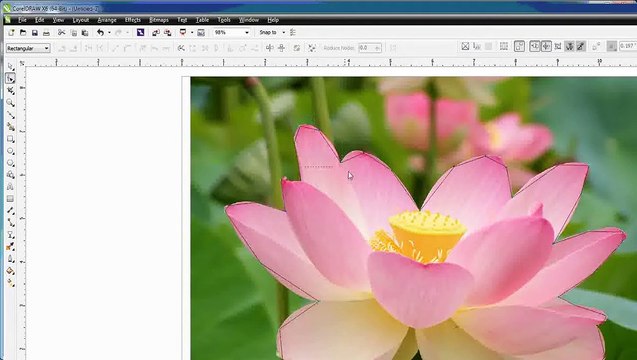637x360 pixels.
Task: Select the Table tool
Action: pyautogui.click(x=11, y=199)
